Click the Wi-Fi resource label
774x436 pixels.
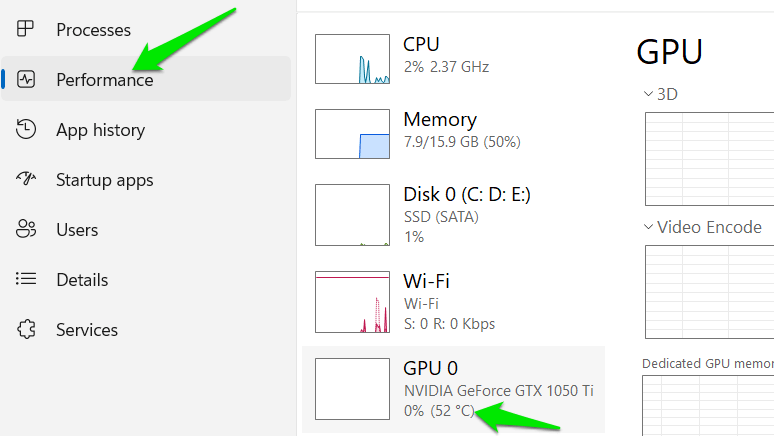(426, 281)
